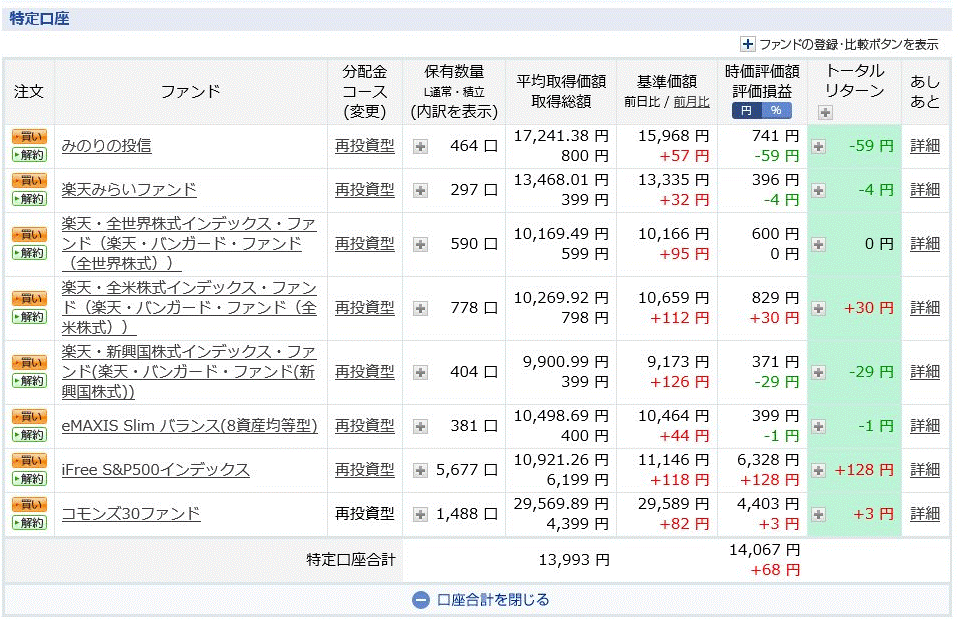Image resolution: width=960 pixels, height=619 pixels.
Task: Expand total return details for コモンズ30 +3円
Action: pos(819,514)
